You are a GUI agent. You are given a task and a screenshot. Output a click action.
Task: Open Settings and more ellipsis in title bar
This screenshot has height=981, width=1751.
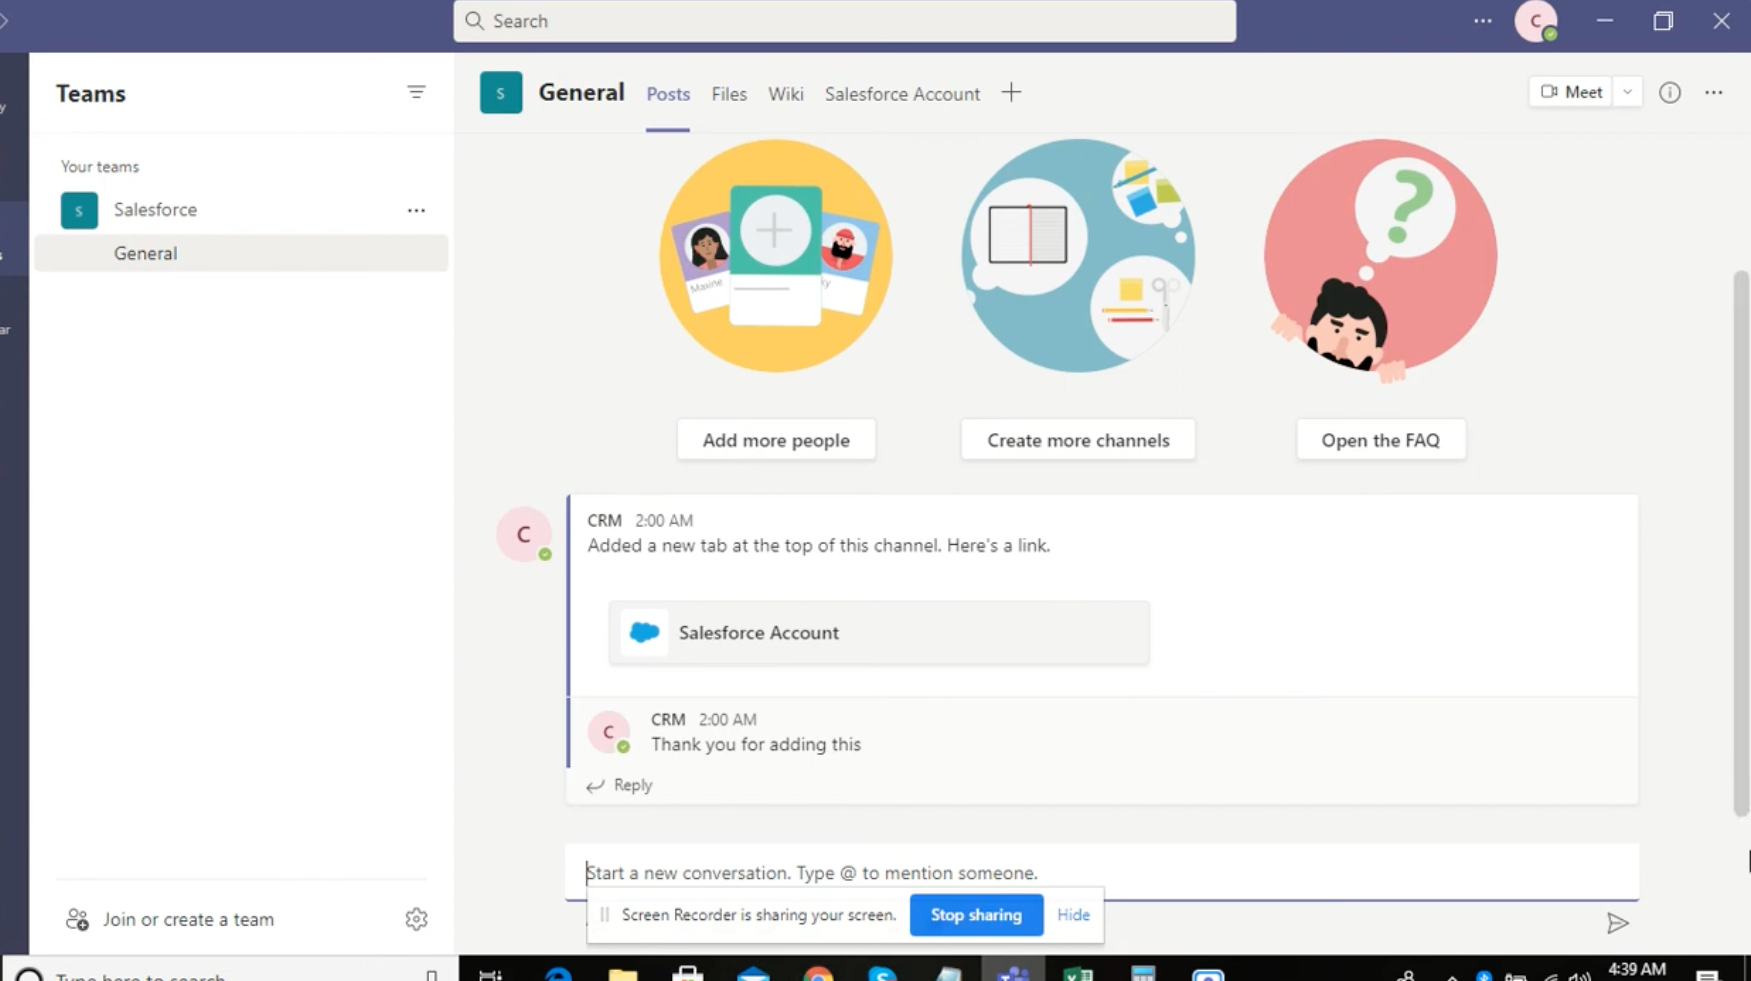point(1483,21)
